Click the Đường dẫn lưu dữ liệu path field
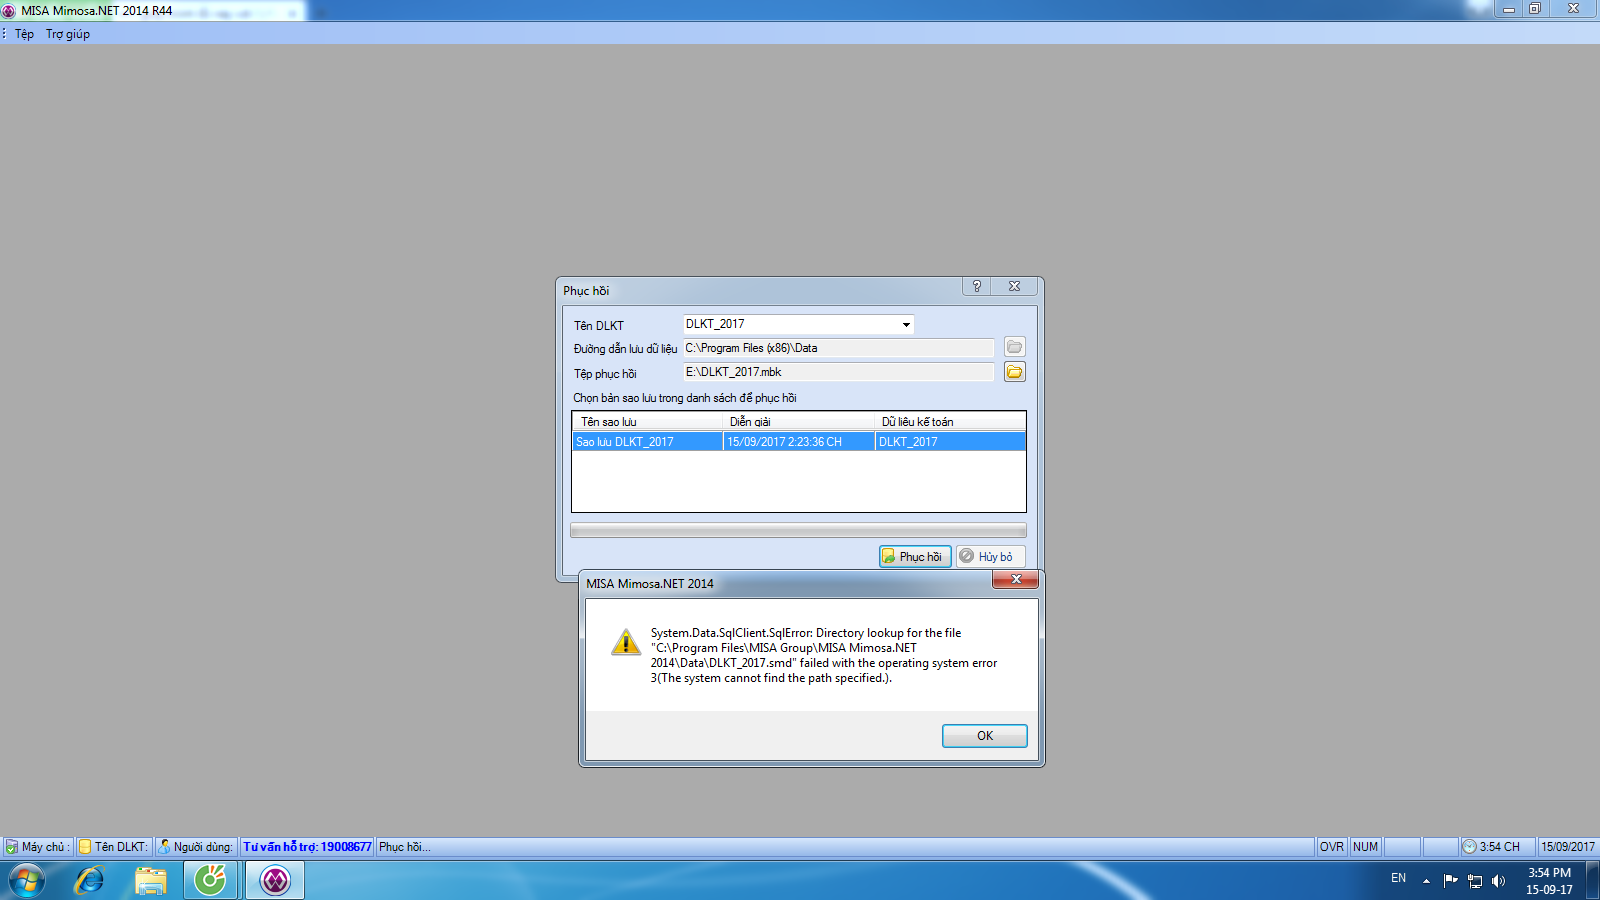Image resolution: width=1600 pixels, height=900 pixels. (x=838, y=348)
